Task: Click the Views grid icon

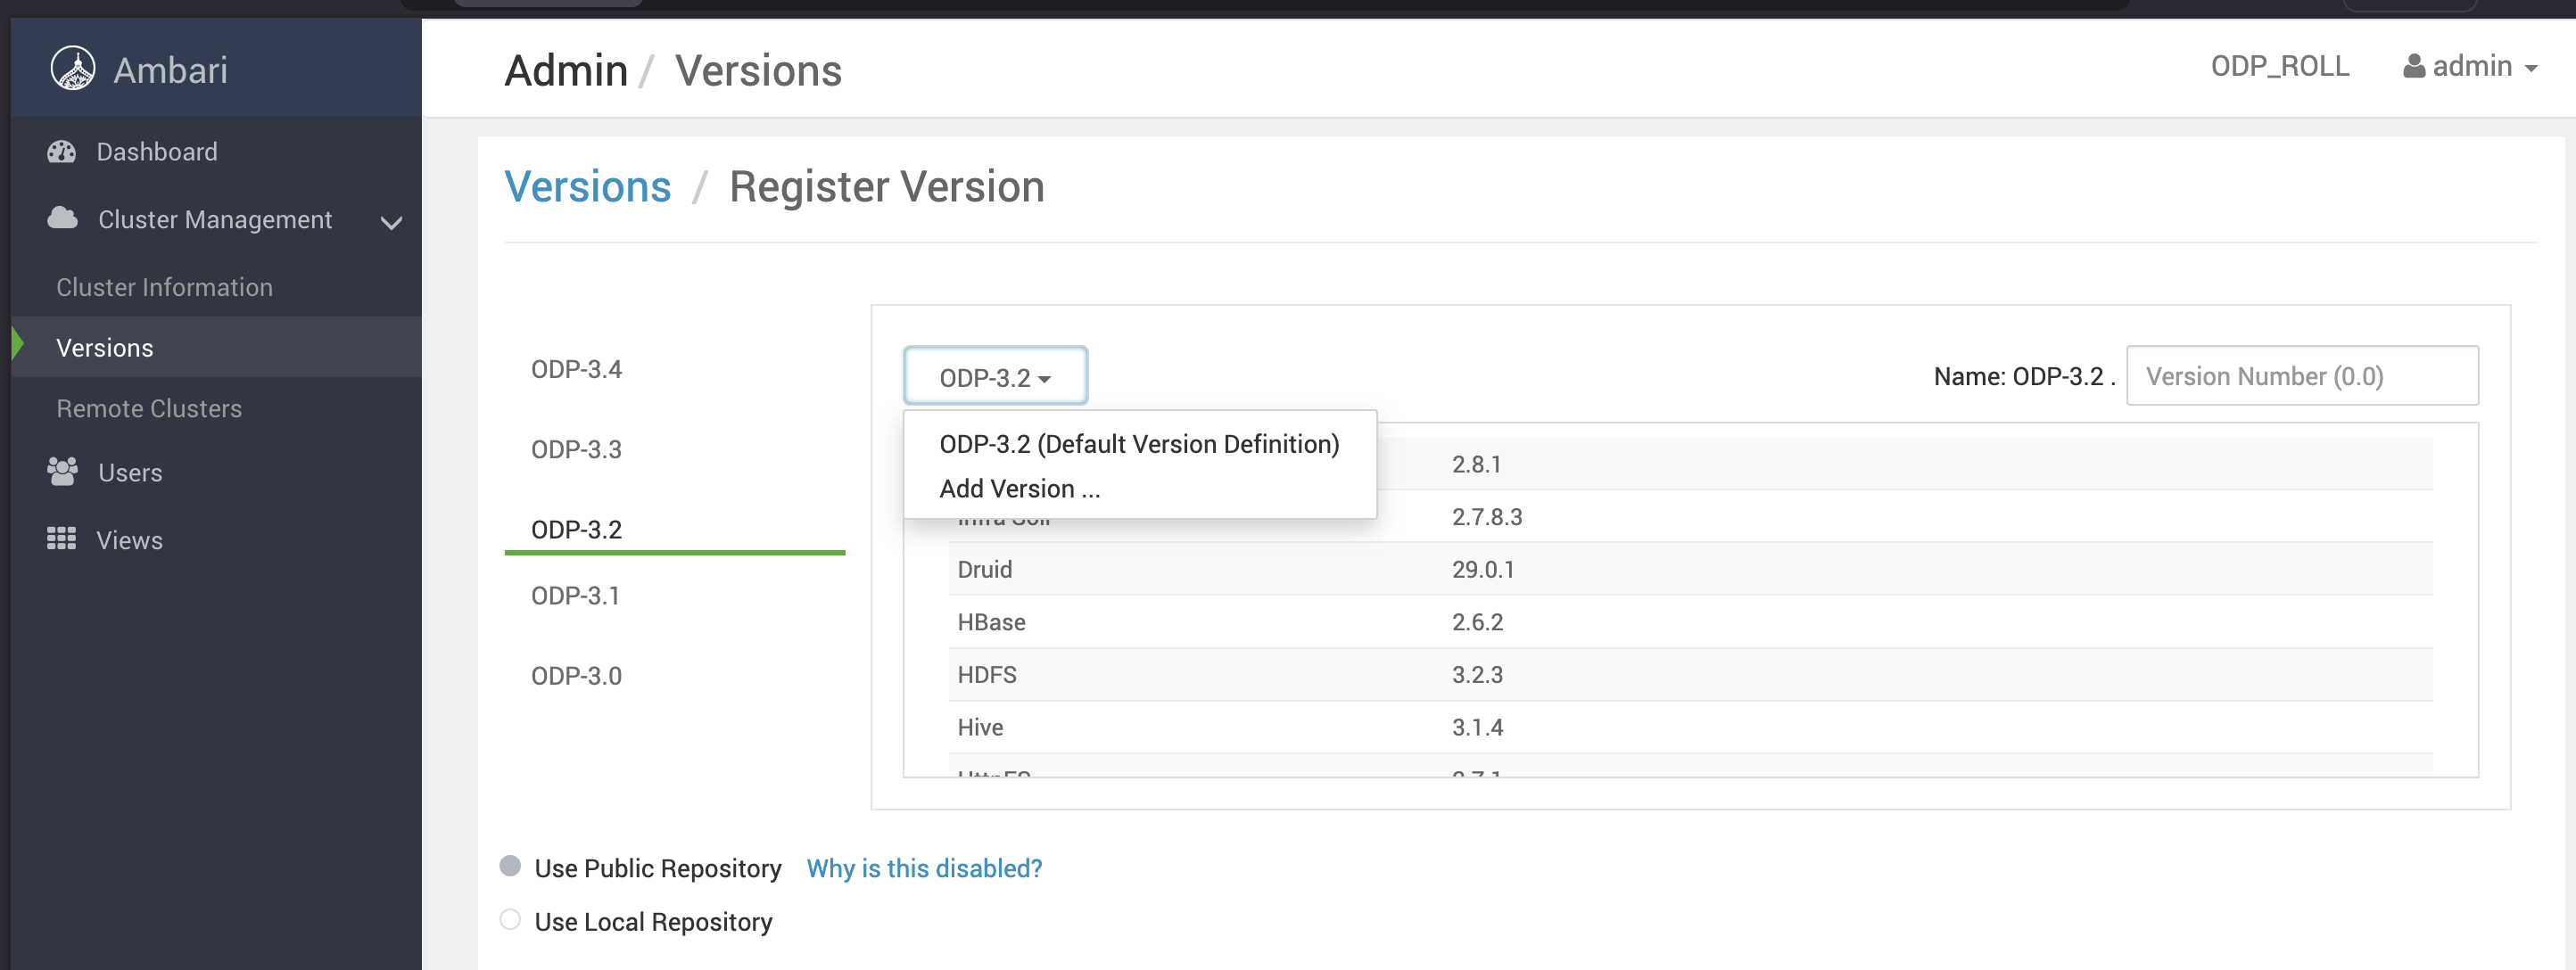Action: [62, 539]
